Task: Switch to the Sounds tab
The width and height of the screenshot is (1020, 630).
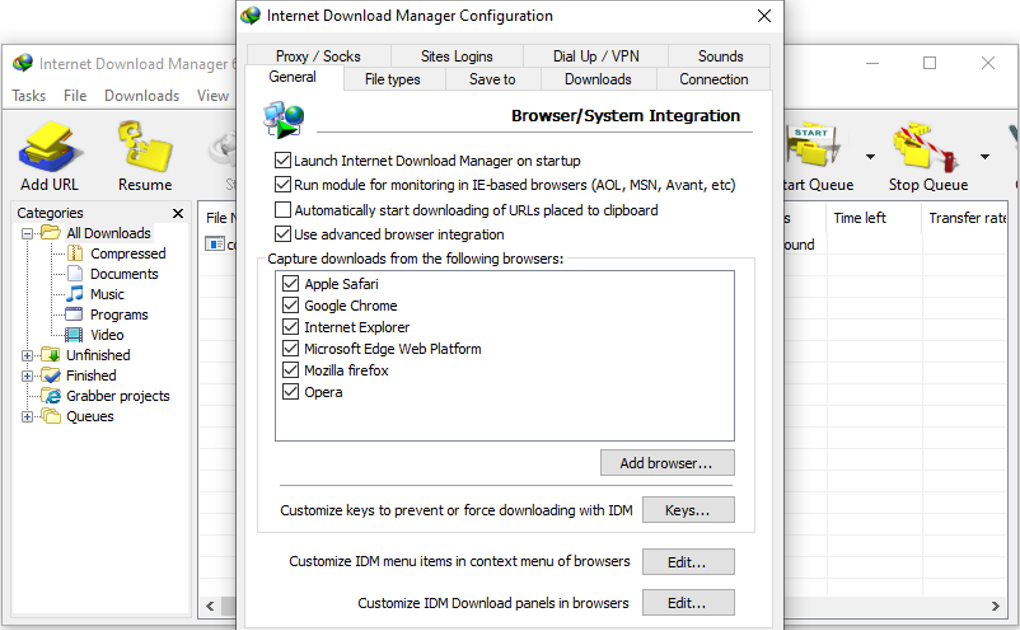Action: point(720,56)
